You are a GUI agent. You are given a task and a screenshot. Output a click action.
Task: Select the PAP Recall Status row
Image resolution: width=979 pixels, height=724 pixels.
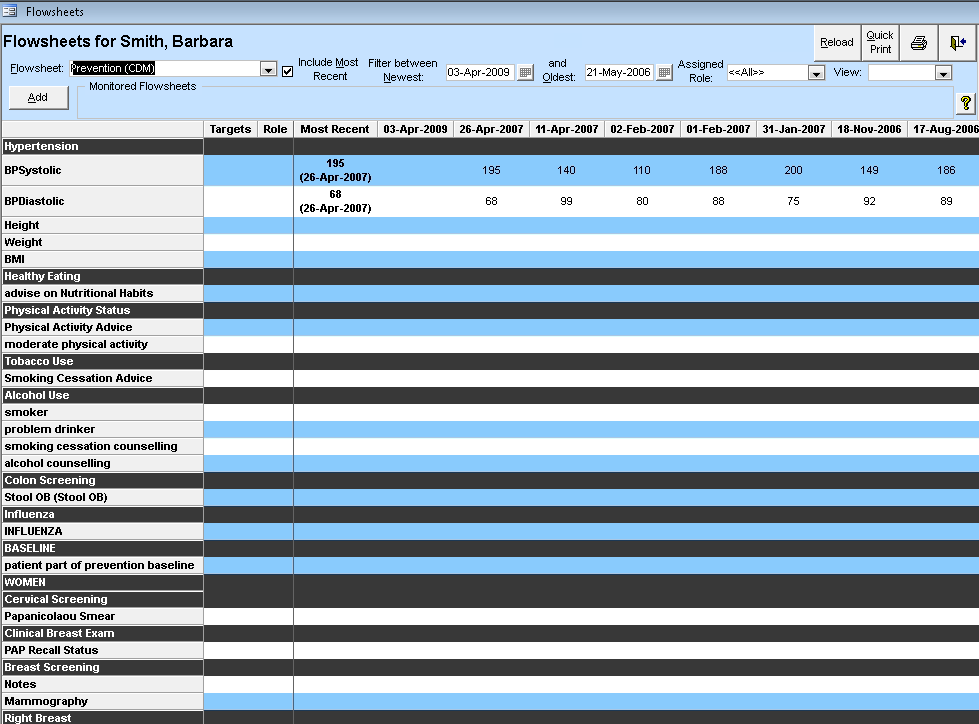coord(102,650)
